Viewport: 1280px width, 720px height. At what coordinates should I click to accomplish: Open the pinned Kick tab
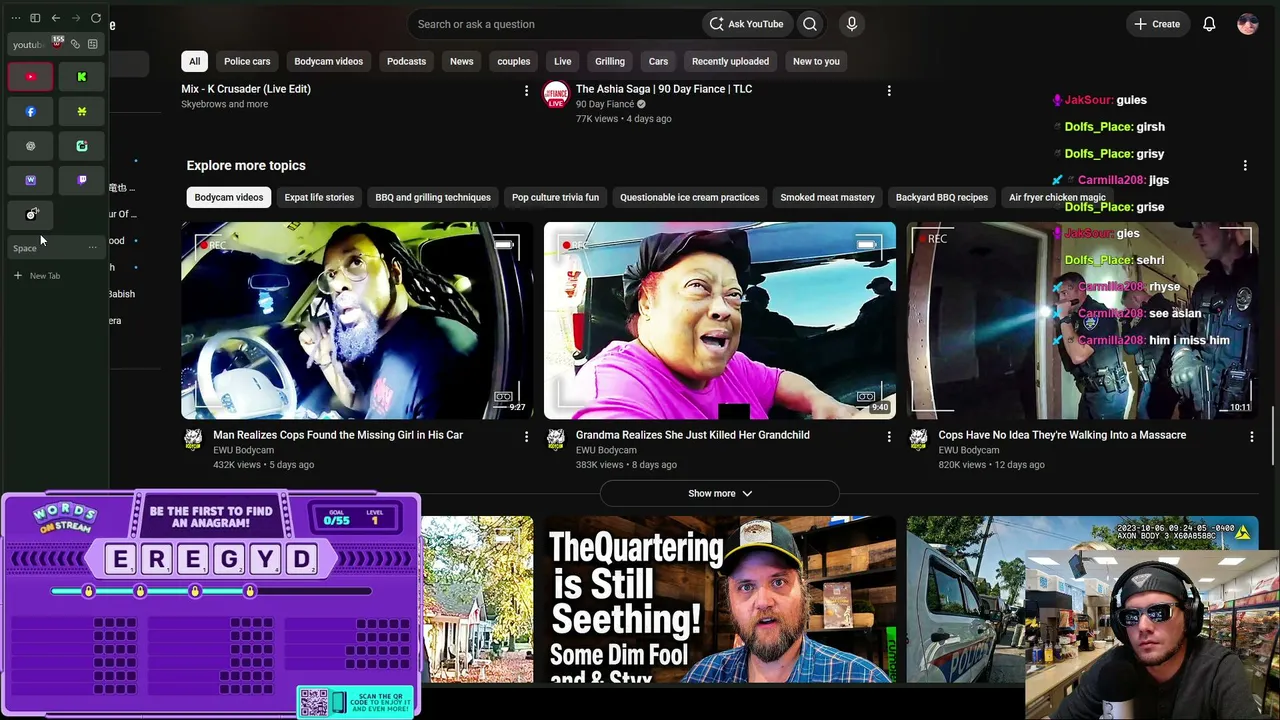[82, 77]
